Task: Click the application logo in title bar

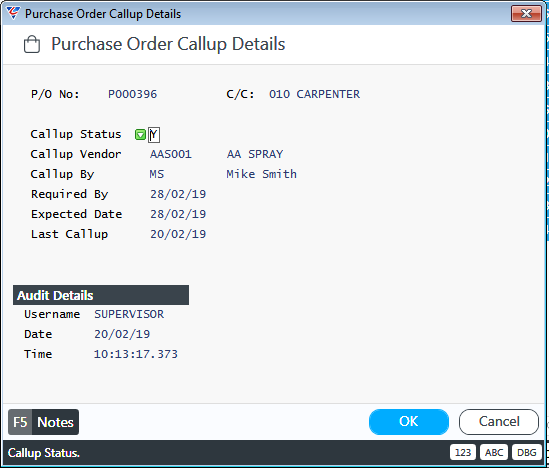Action: tap(13, 13)
